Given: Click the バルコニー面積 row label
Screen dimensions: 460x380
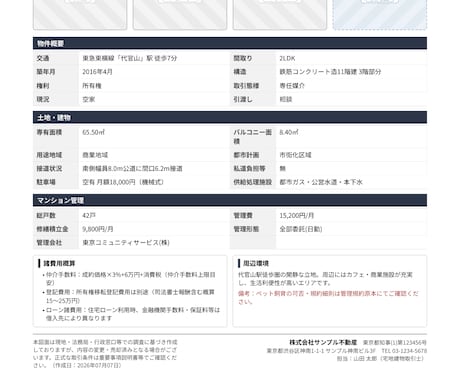Looking at the screenshot, I should [253, 137].
